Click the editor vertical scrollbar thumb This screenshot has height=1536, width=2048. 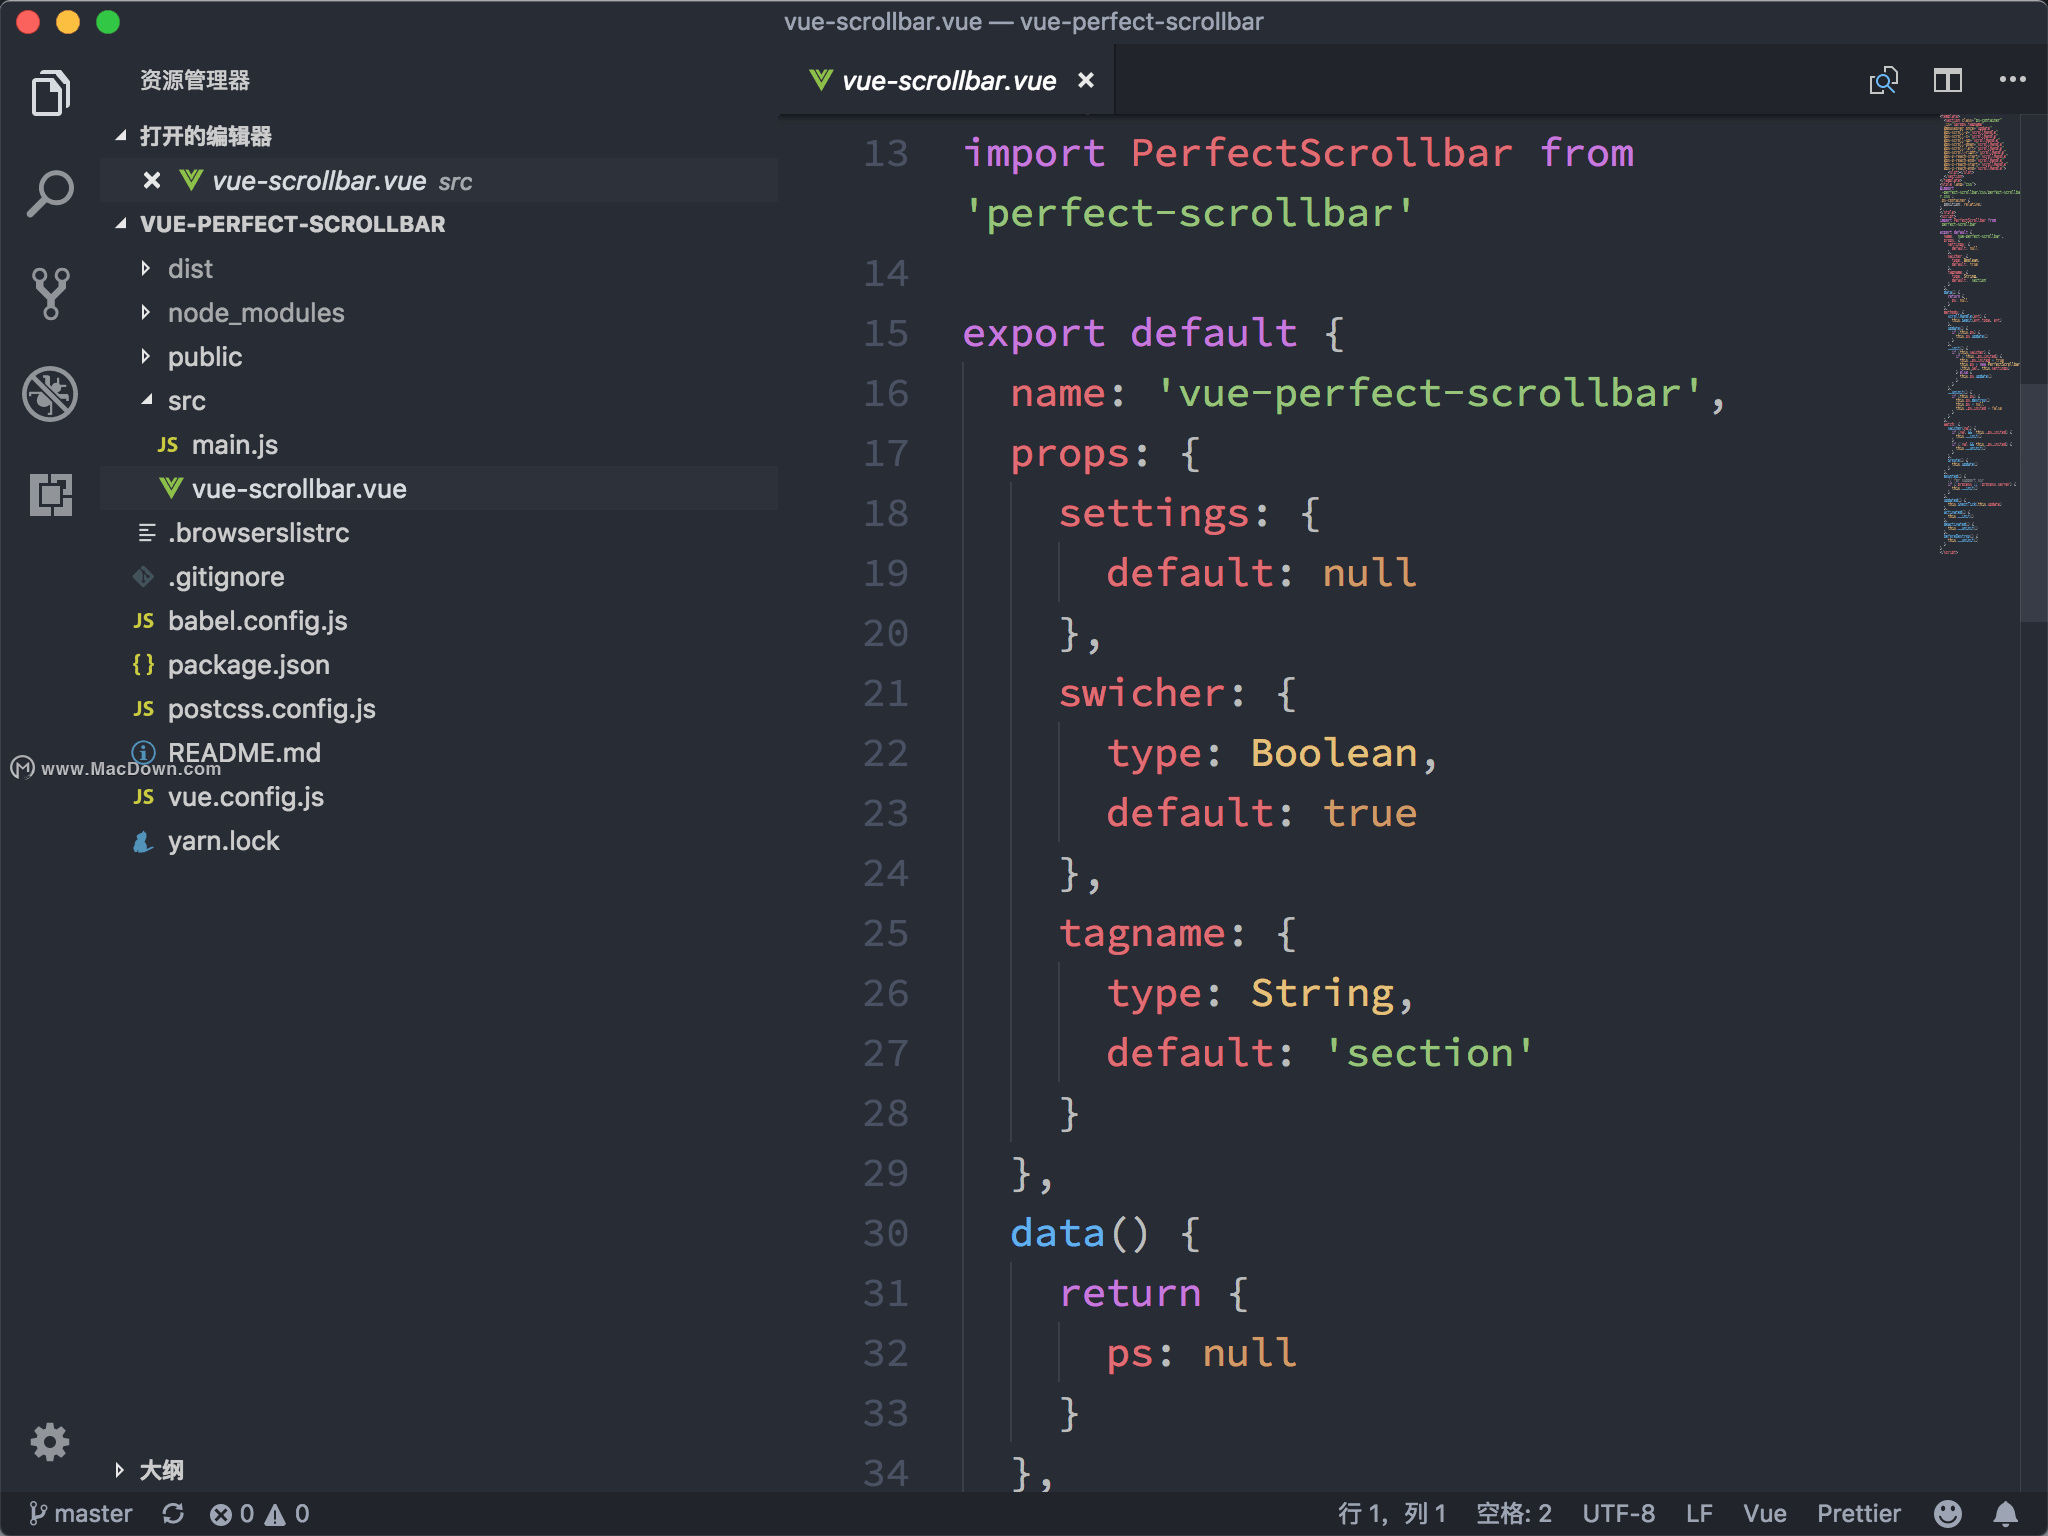tap(2033, 503)
